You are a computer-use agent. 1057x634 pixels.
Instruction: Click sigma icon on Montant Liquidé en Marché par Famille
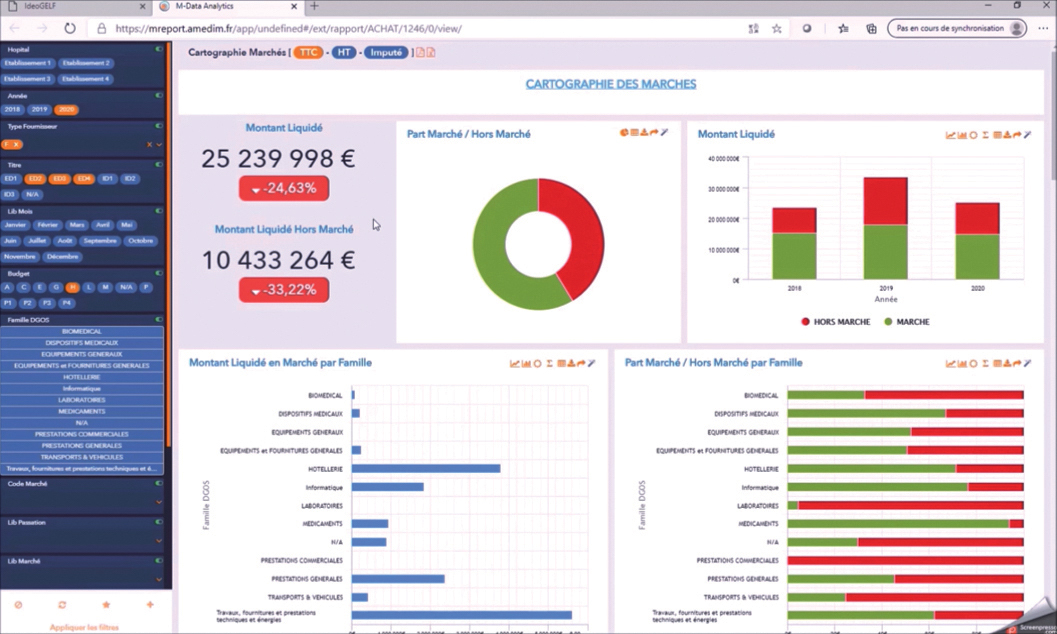pos(549,364)
